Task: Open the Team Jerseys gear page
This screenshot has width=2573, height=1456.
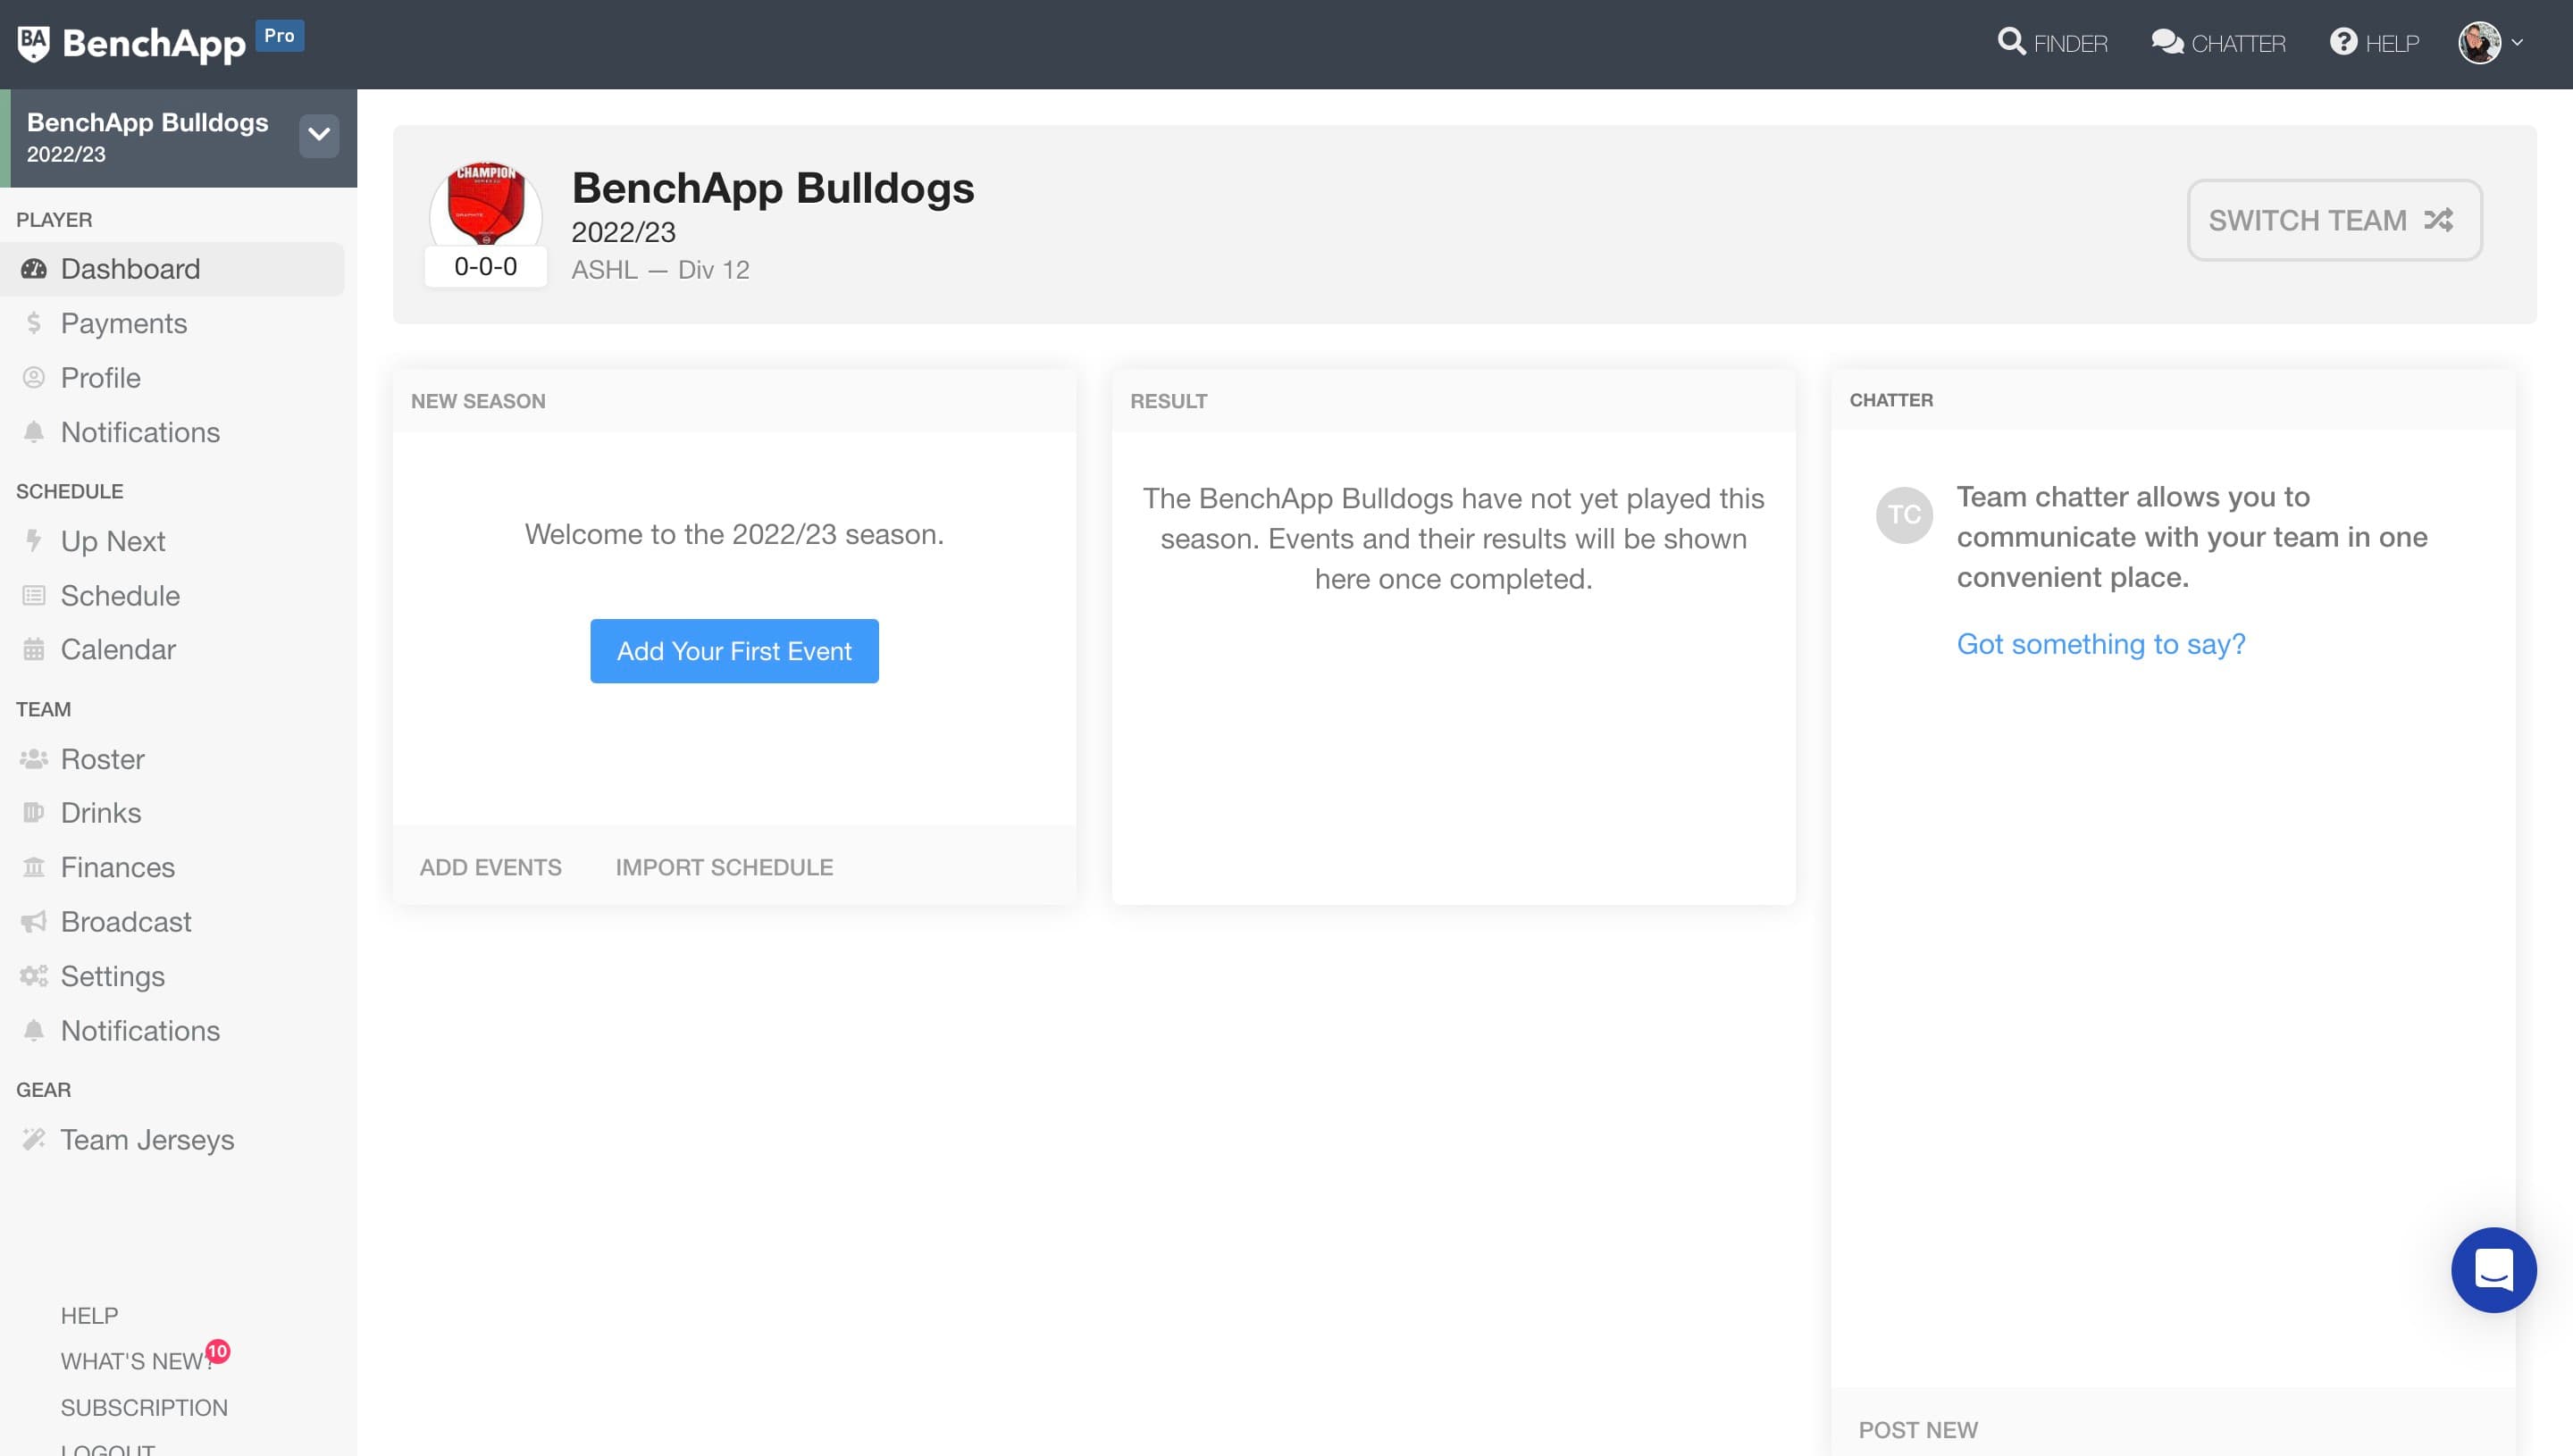Action: 148,1140
